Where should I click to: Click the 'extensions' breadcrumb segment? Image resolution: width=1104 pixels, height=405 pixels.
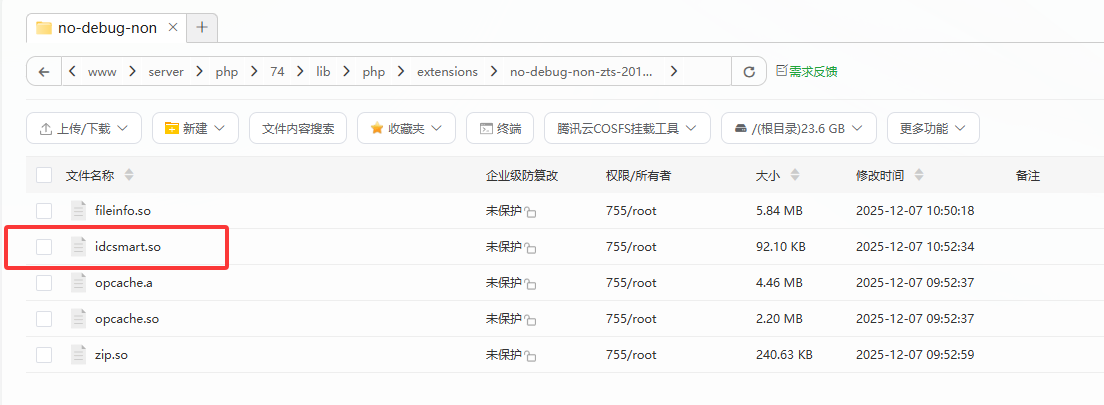[x=447, y=72]
